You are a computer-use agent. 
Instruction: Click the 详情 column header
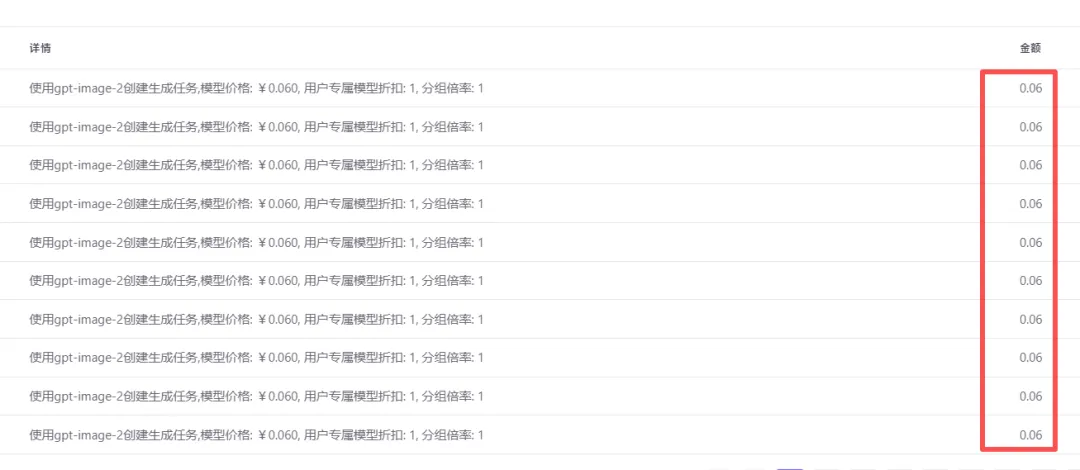(x=39, y=48)
